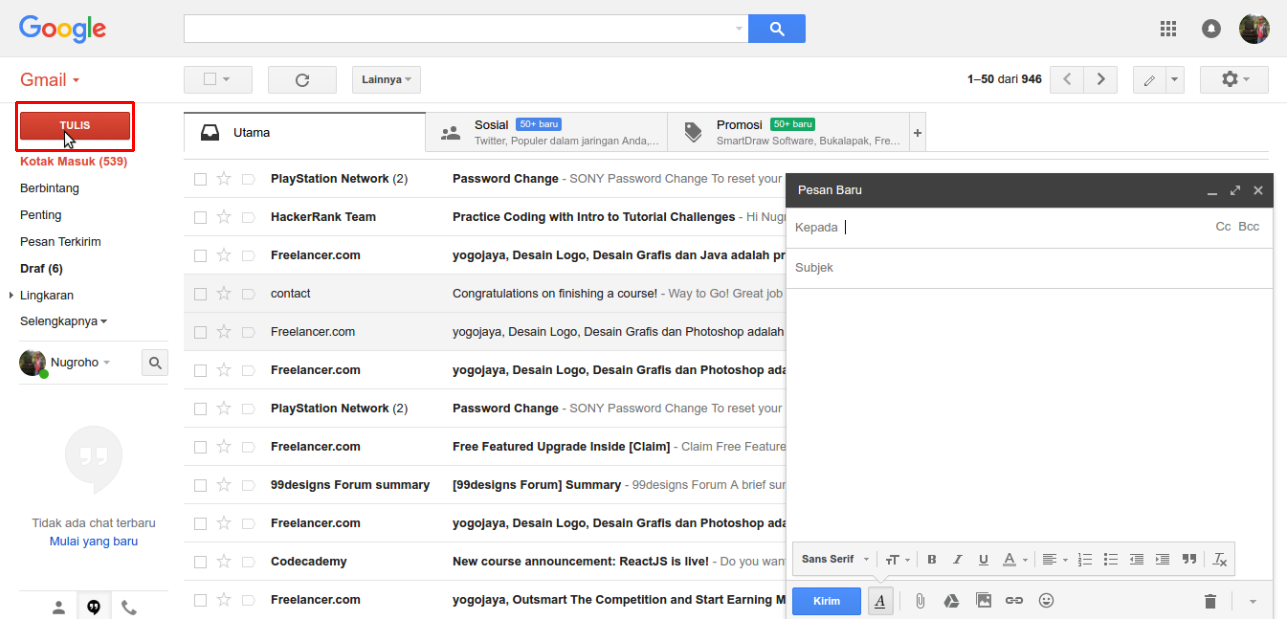Image resolution: width=1287 pixels, height=619 pixels.
Task: Insert a link into the message
Action: pos(1014,600)
